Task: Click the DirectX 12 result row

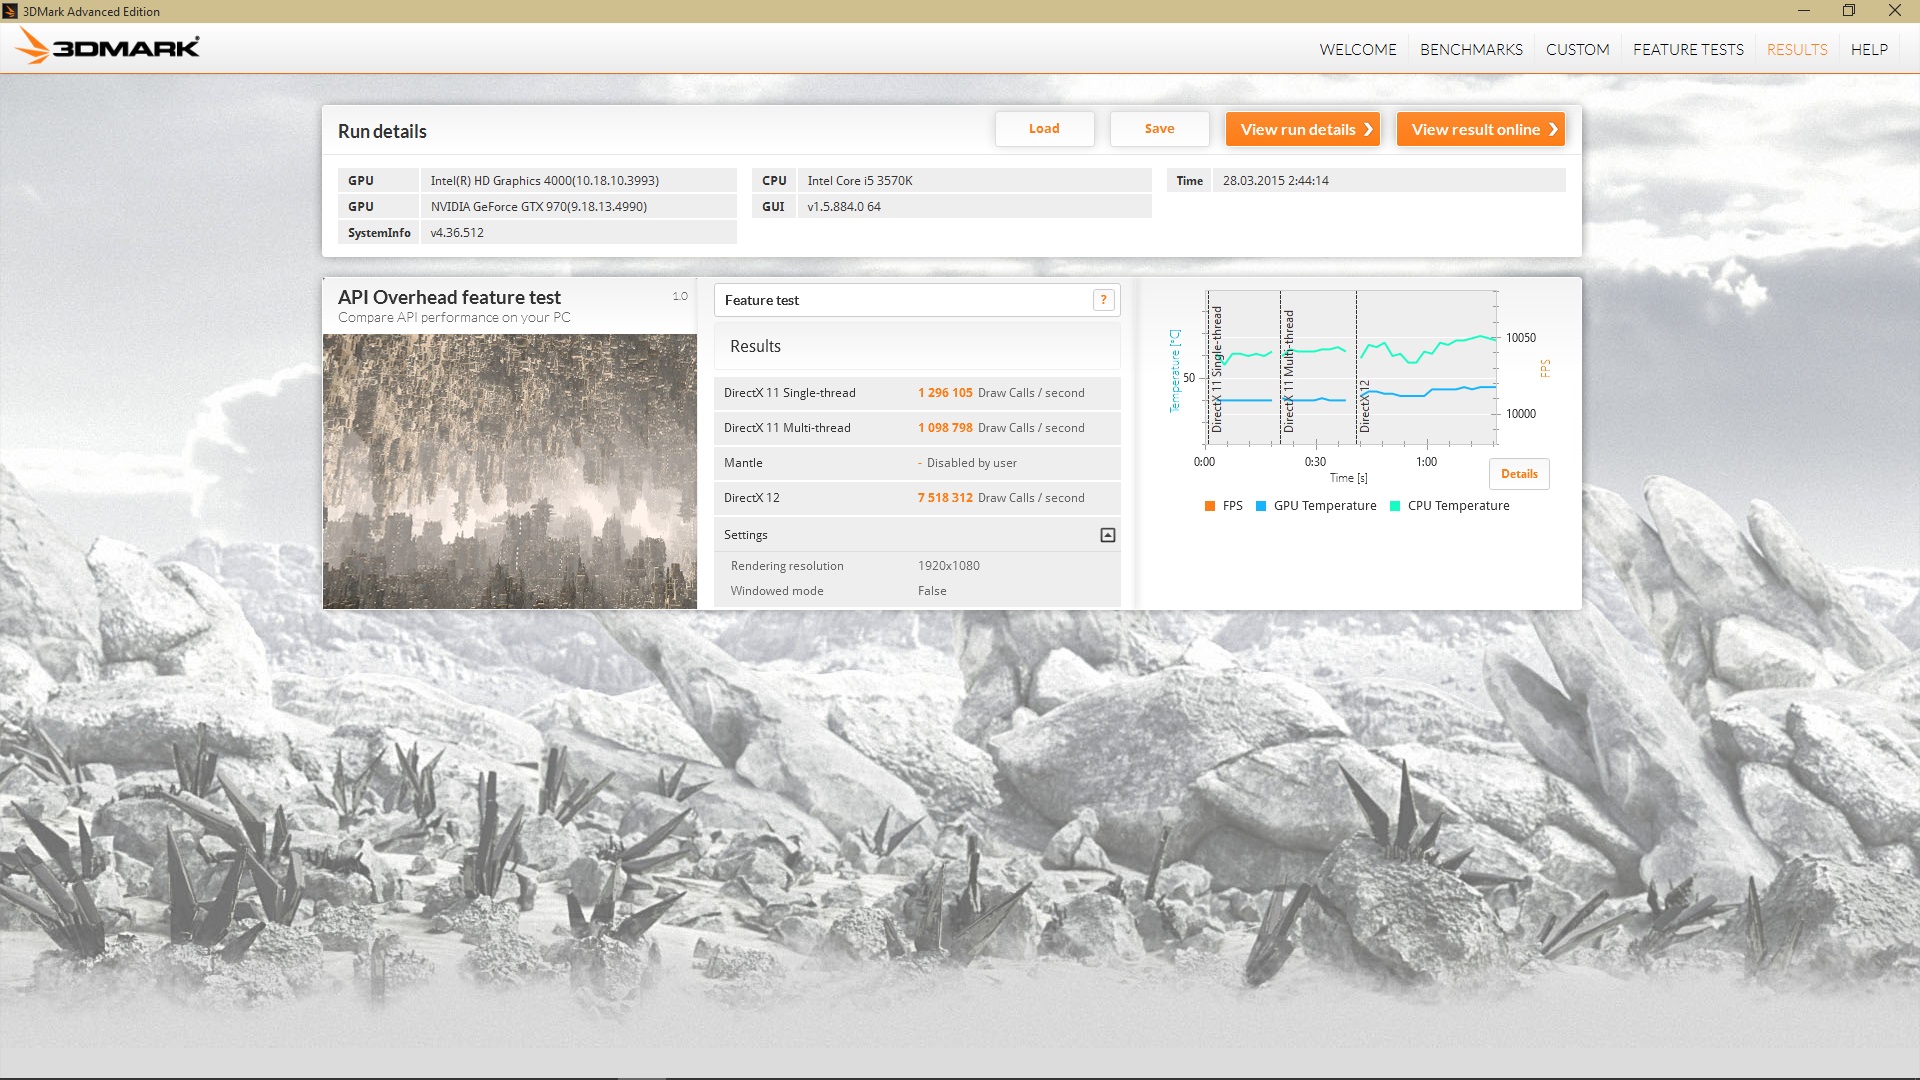Action: [x=916, y=498]
